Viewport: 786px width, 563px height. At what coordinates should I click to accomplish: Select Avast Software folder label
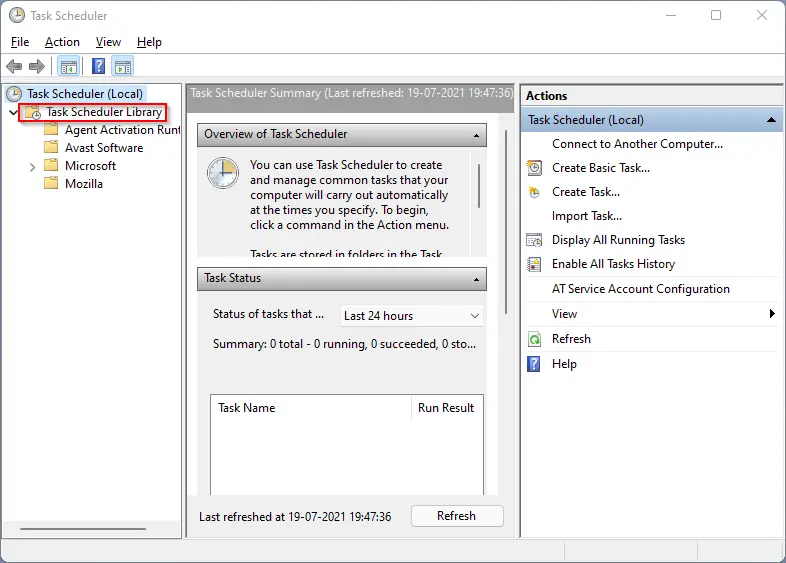(x=104, y=148)
